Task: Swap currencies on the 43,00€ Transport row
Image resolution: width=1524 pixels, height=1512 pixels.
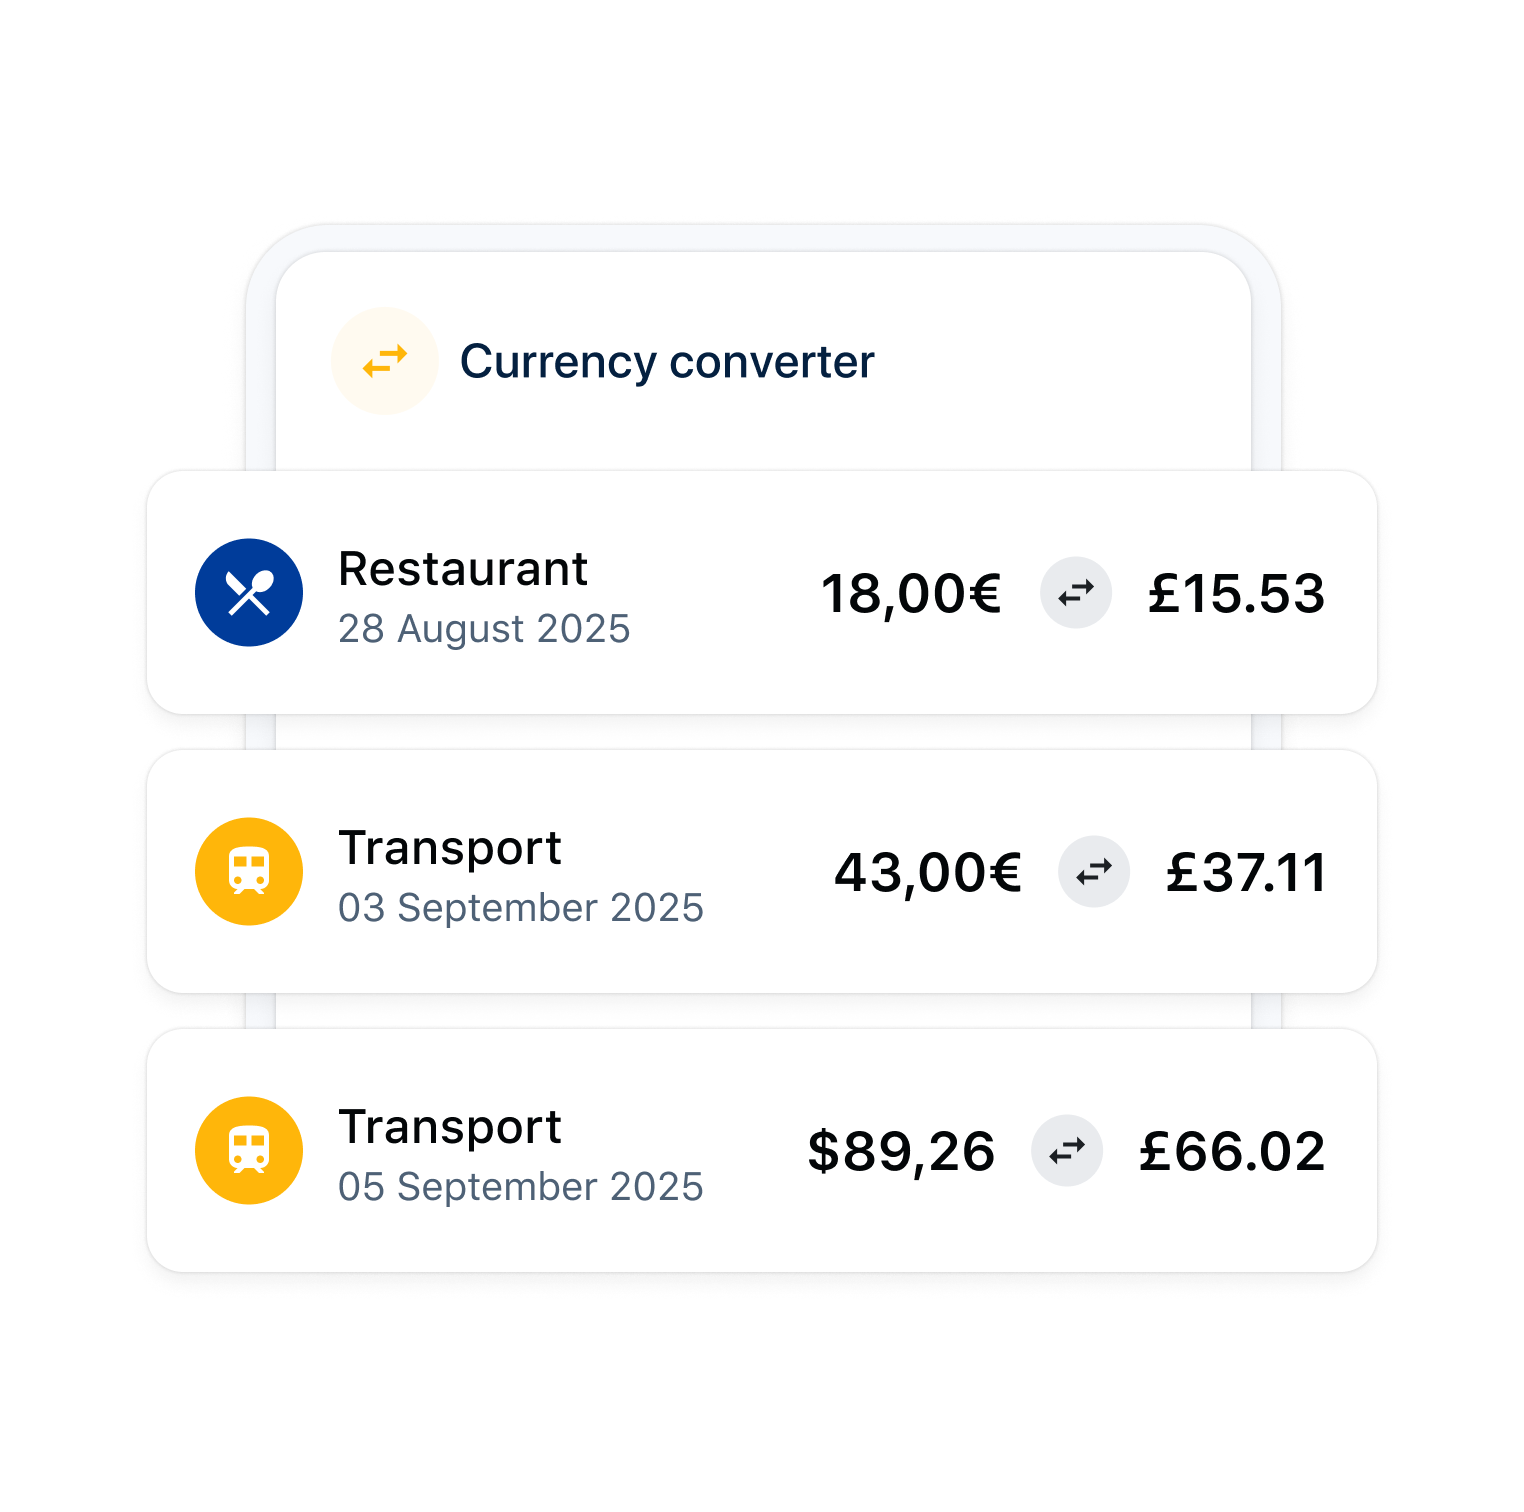Action: point(1094,872)
